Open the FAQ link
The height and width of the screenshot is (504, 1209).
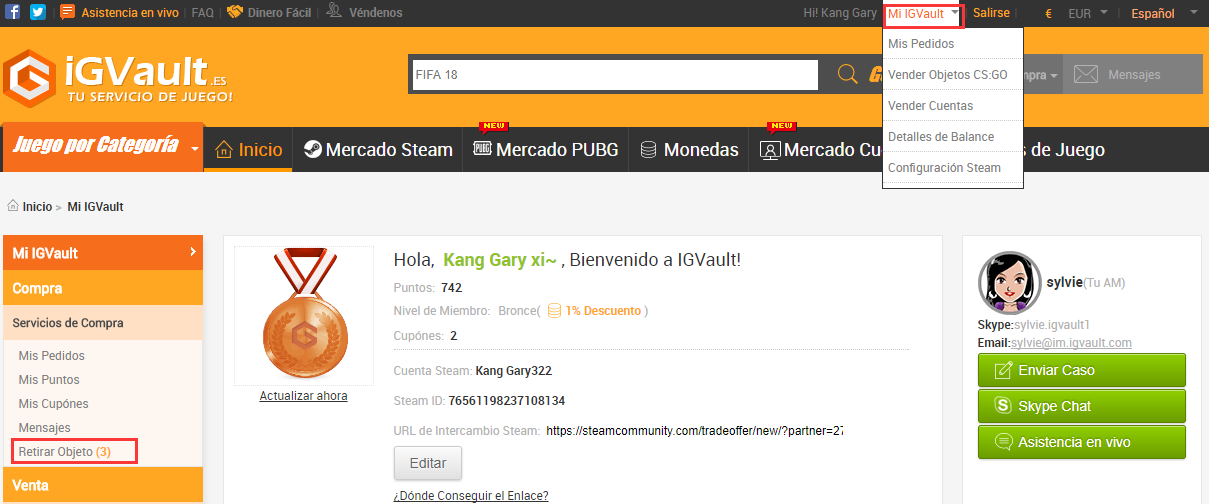[x=203, y=13]
